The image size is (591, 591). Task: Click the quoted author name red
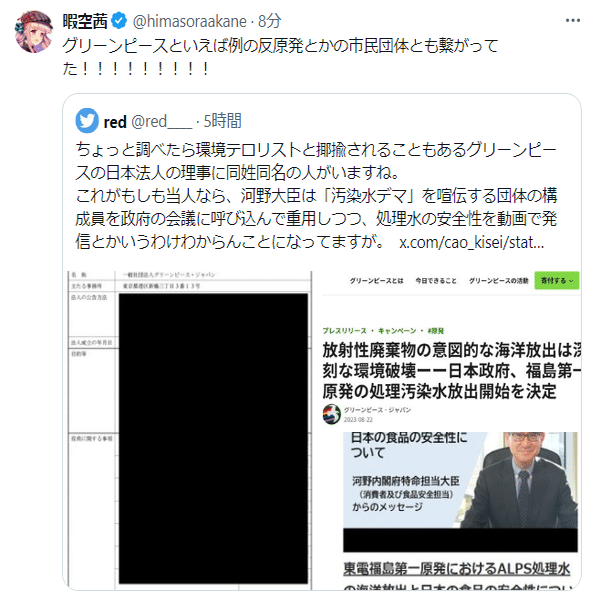115,122
